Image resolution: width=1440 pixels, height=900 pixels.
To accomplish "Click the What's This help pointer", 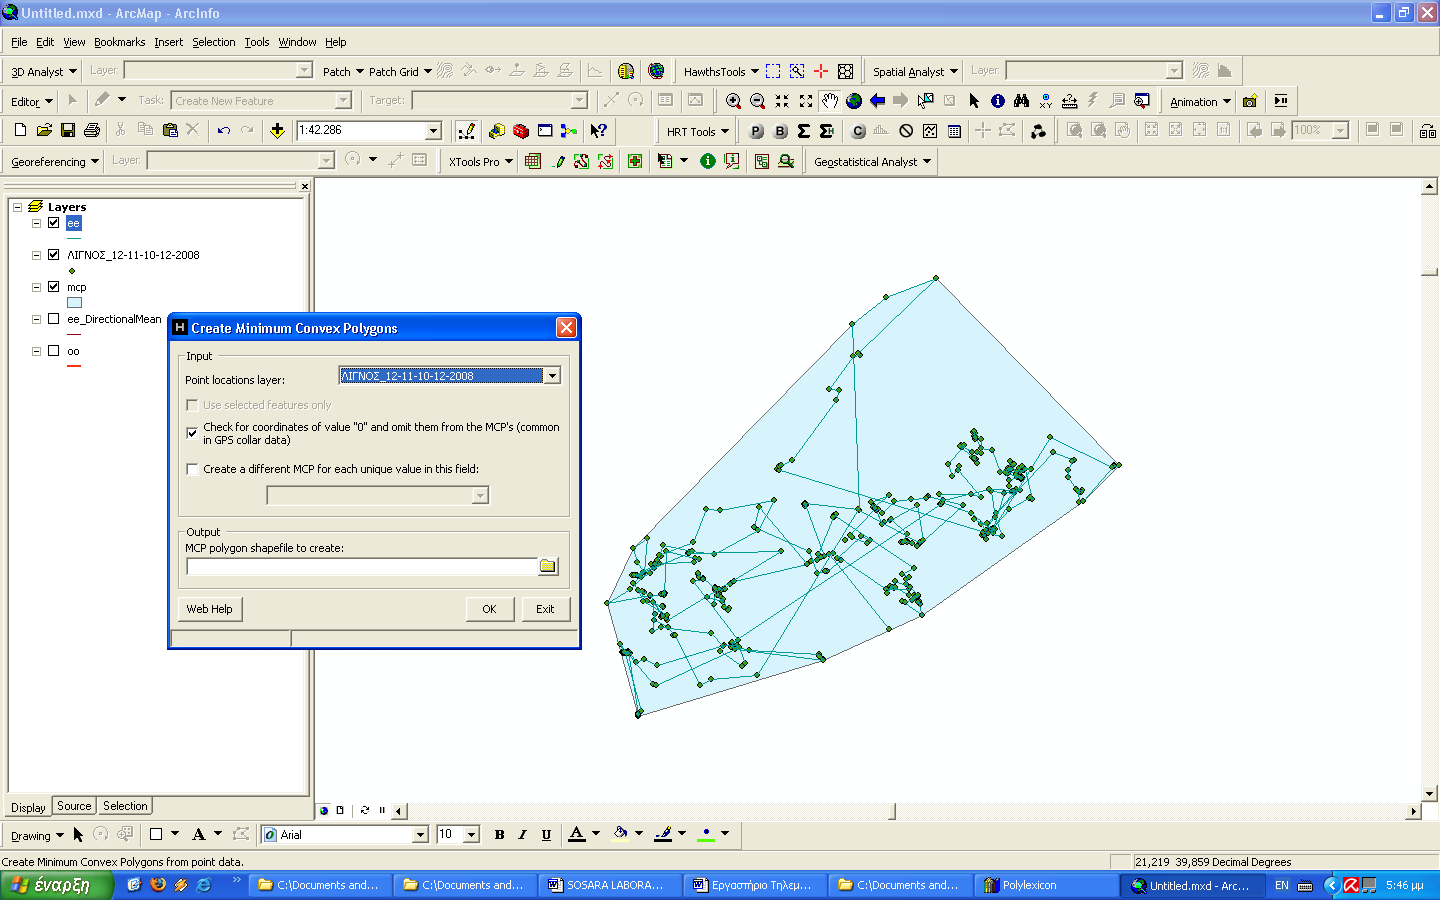I will pos(598,131).
